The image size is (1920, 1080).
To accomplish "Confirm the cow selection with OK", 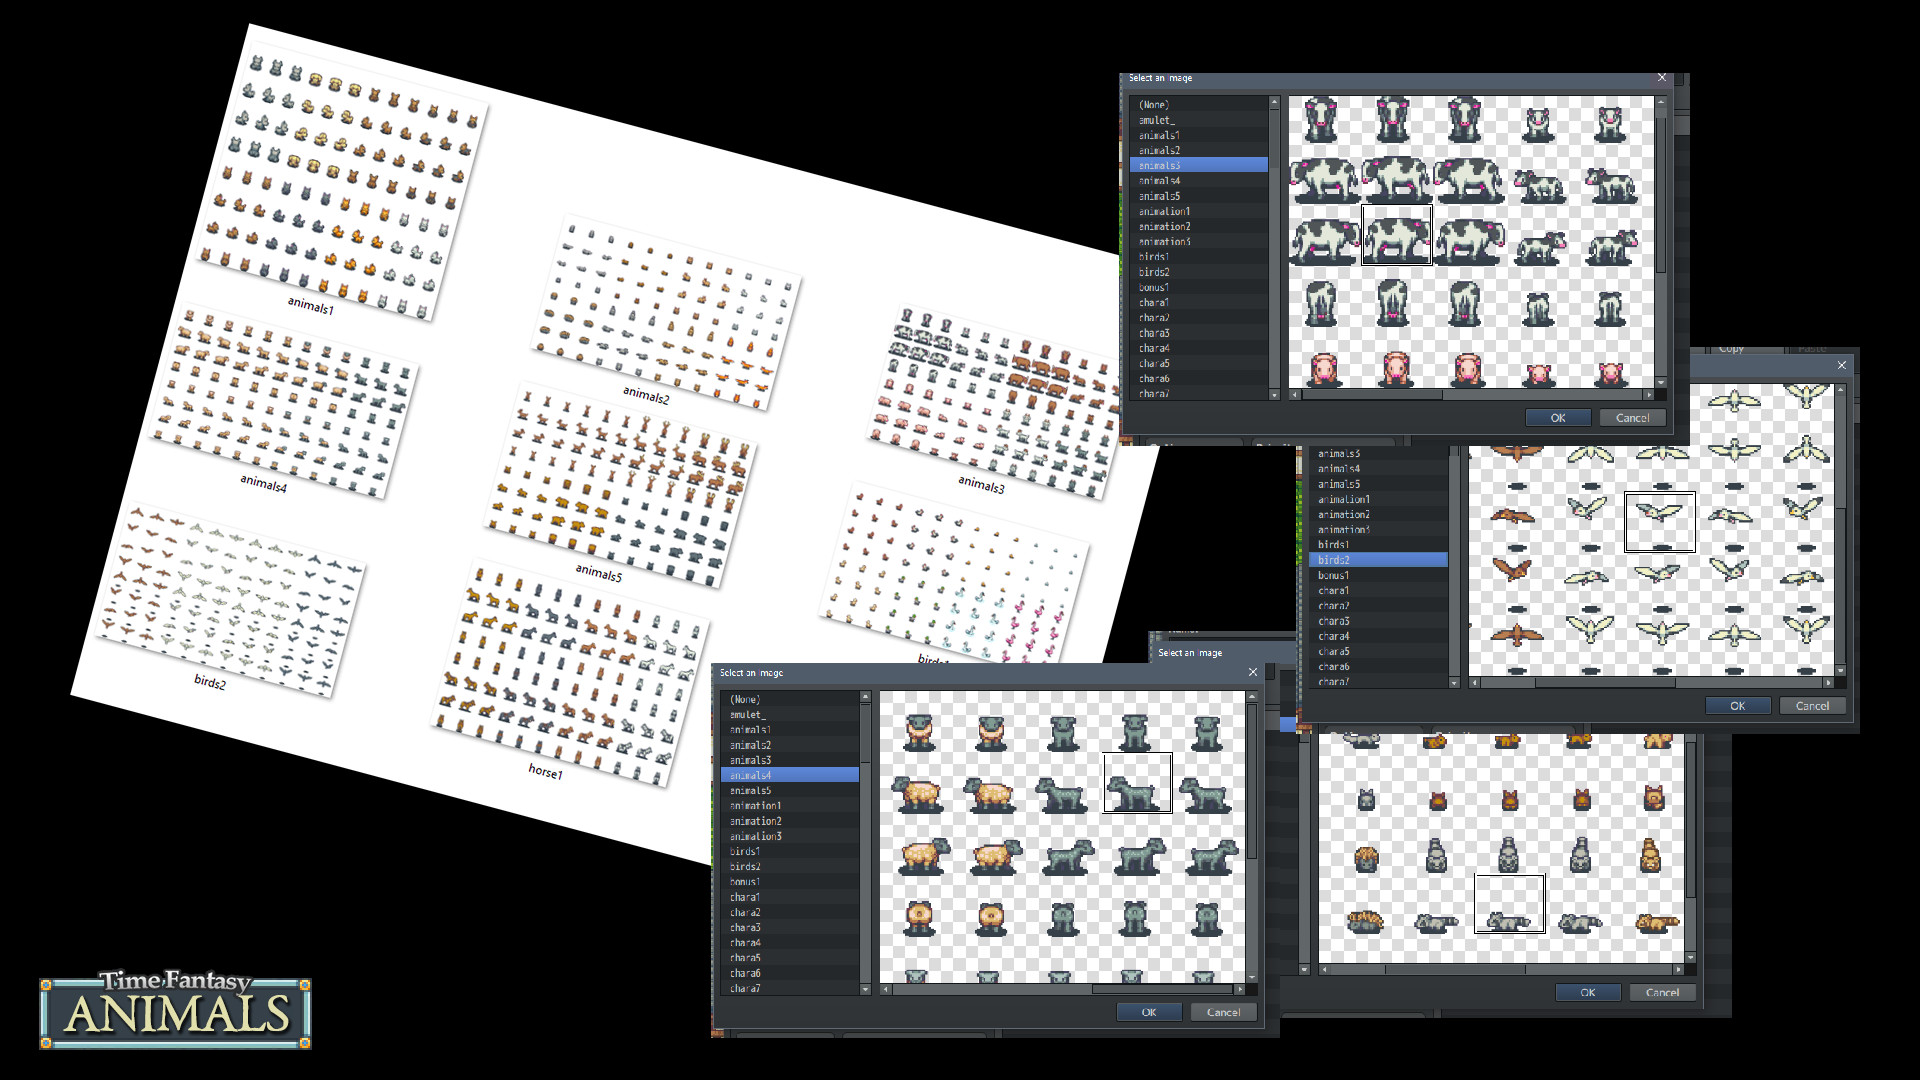I will tap(1557, 417).
